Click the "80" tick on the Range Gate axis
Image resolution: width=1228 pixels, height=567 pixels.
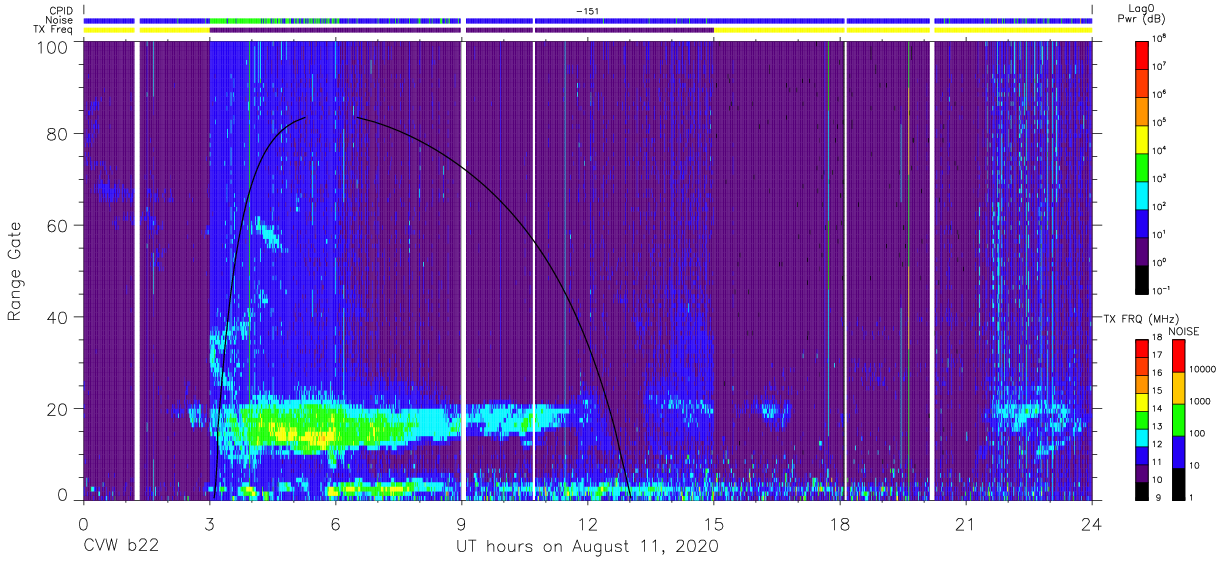pos(56,134)
